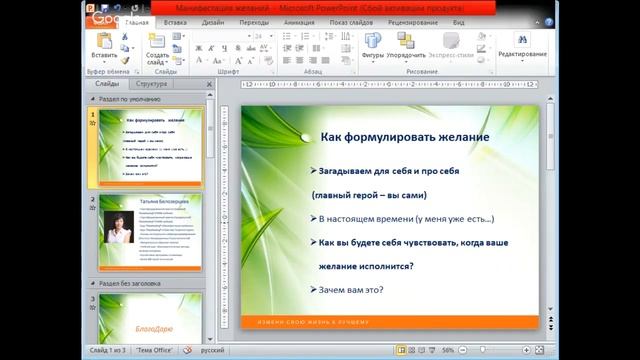Click the Text Direction icon

(346, 36)
